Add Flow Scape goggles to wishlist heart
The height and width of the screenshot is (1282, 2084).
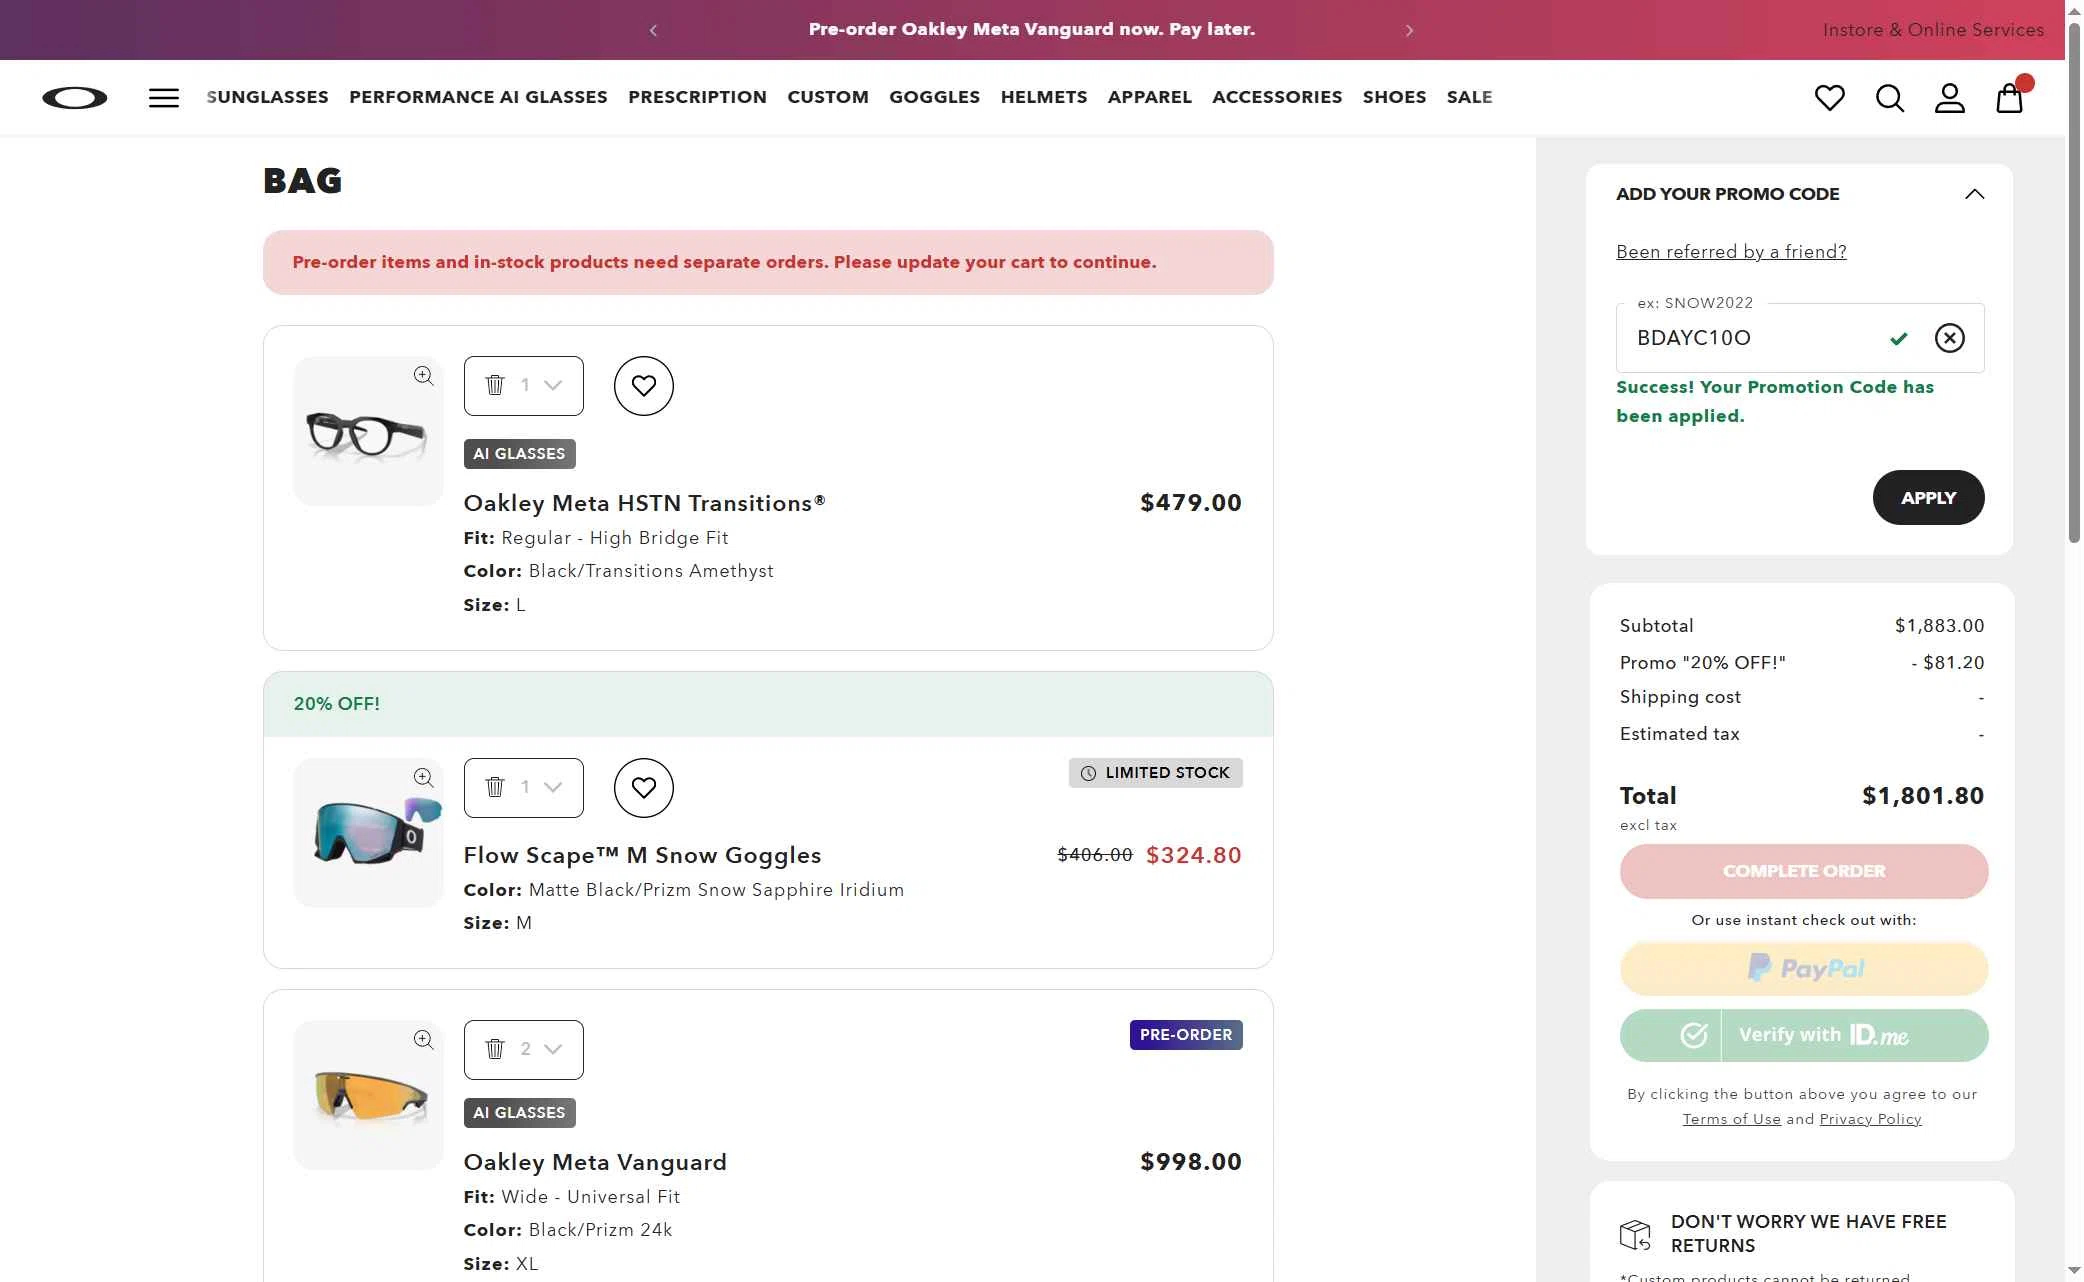click(x=643, y=787)
